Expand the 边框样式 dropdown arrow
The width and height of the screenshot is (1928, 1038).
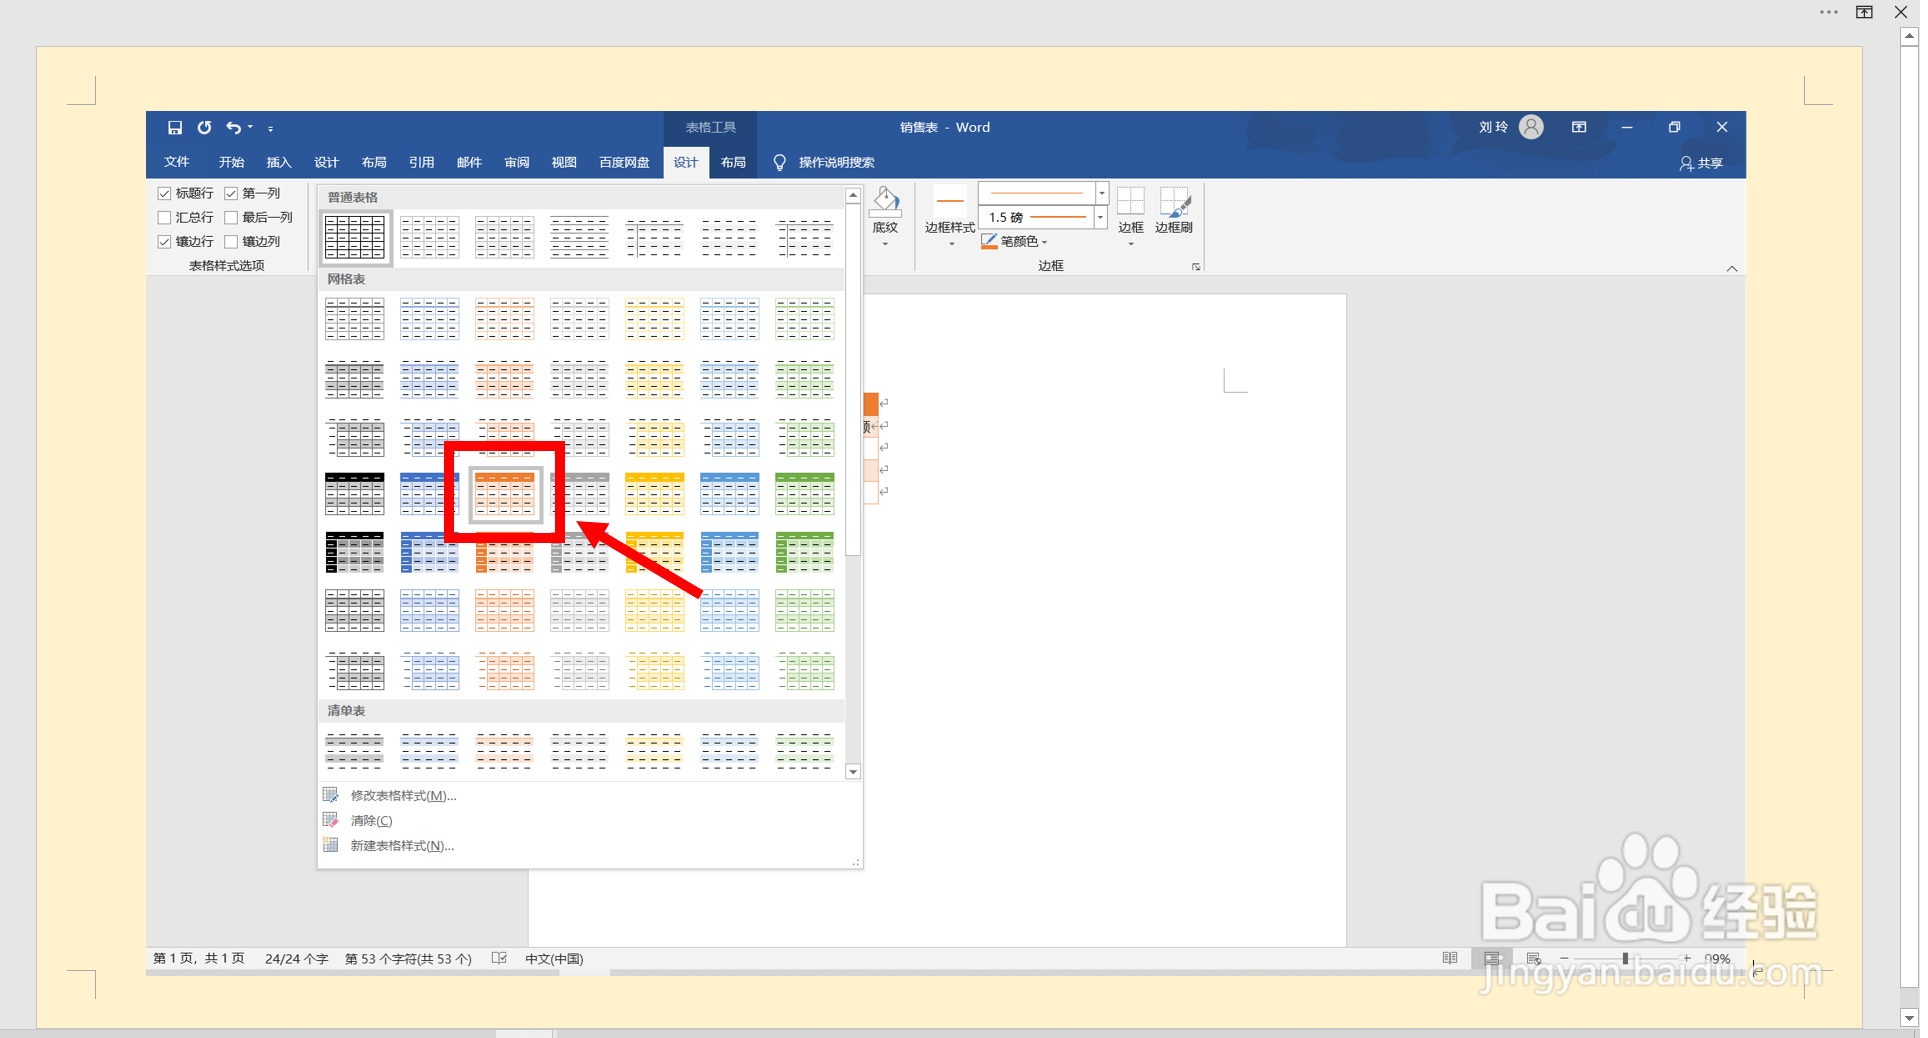(x=951, y=244)
